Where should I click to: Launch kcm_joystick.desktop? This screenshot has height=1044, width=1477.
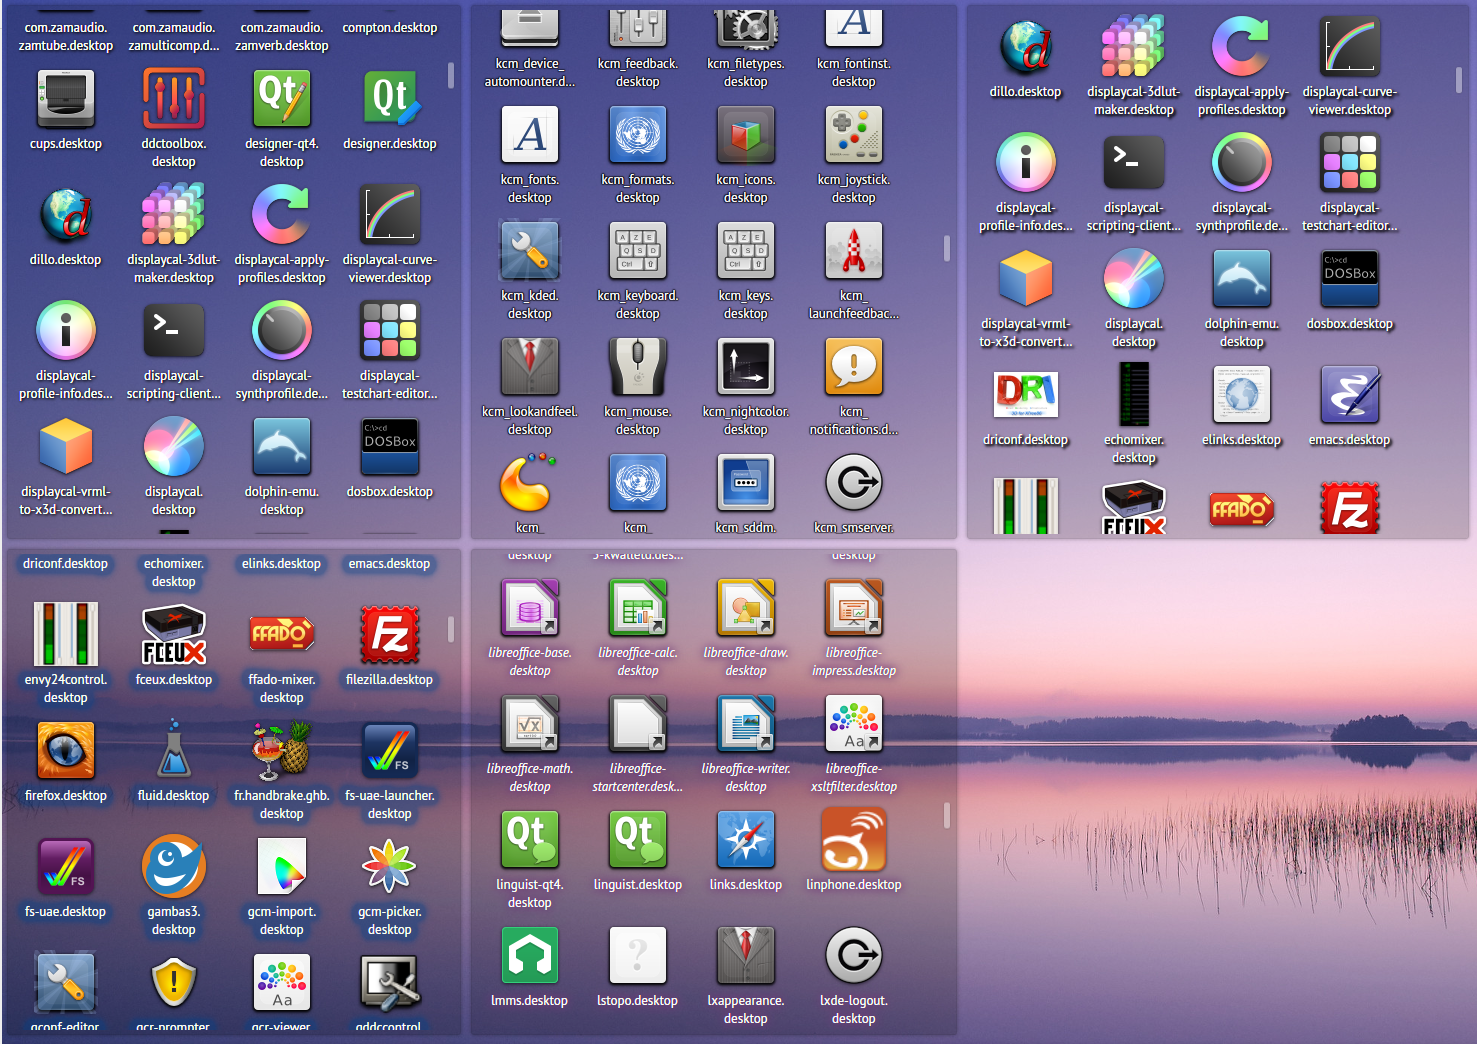click(x=854, y=135)
